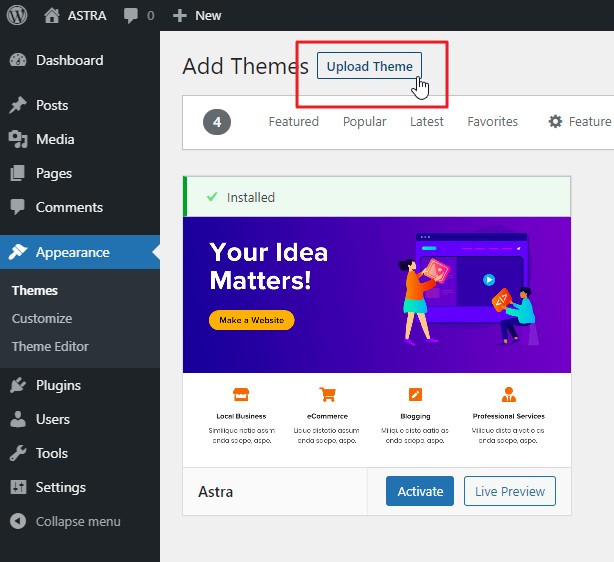The image size is (614, 562).
Task: Click the ASTRA site name link
Action: point(87,16)
